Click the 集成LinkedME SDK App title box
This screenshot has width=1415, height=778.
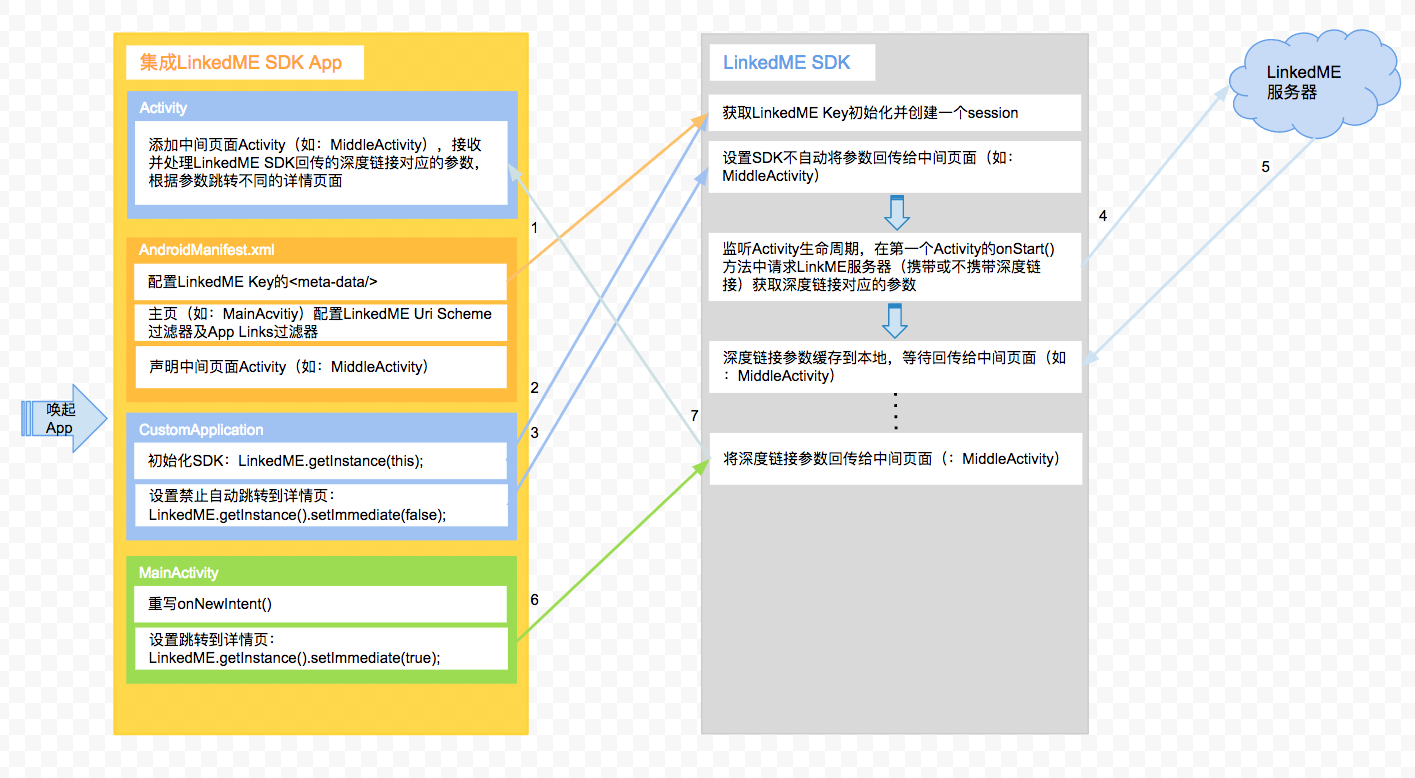(x=245, y=62)
